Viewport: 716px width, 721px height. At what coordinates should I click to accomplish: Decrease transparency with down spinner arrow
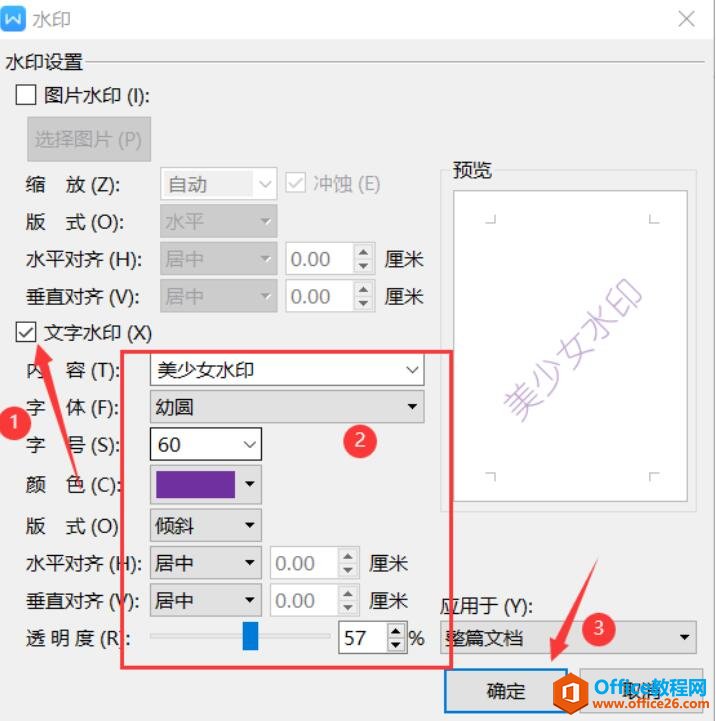[x=396, y=645]
